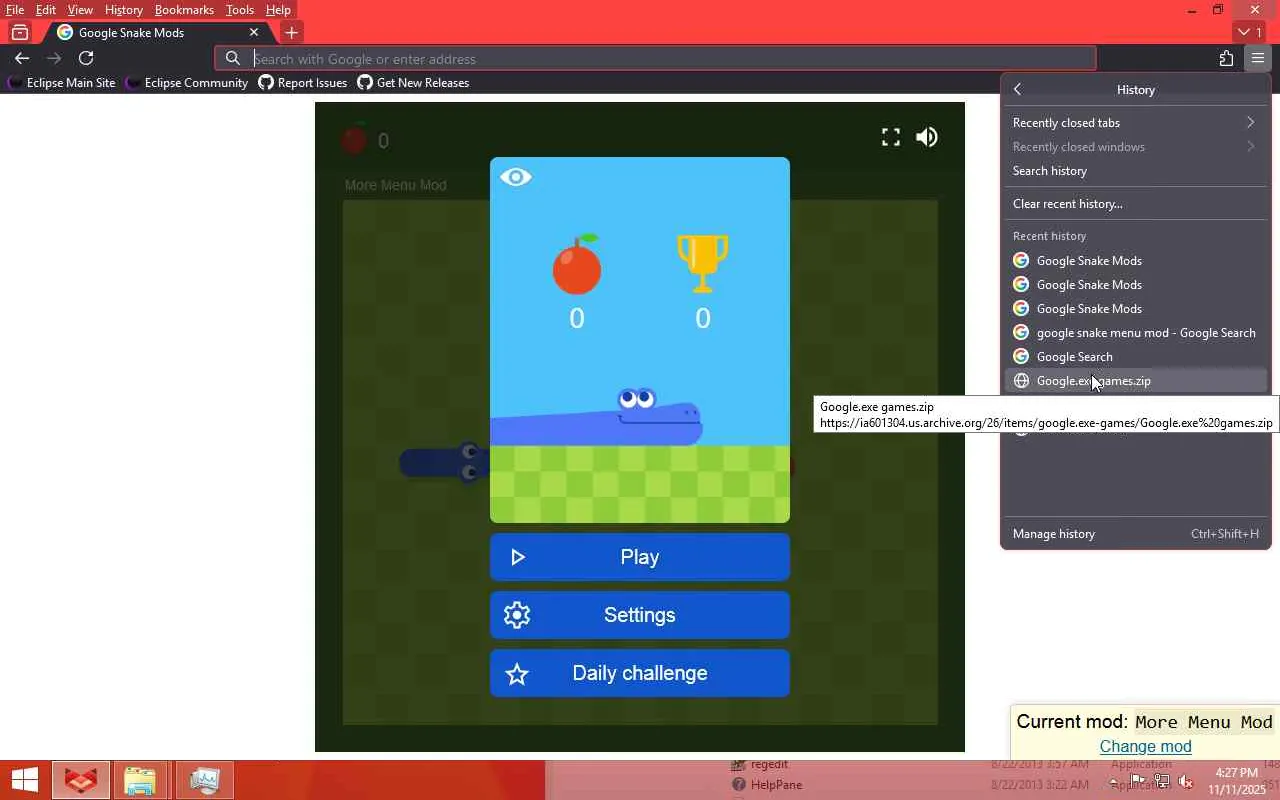Screen dimensions: 1280x800
Task: Click the Change mod link
Action: coord(1145,746)
